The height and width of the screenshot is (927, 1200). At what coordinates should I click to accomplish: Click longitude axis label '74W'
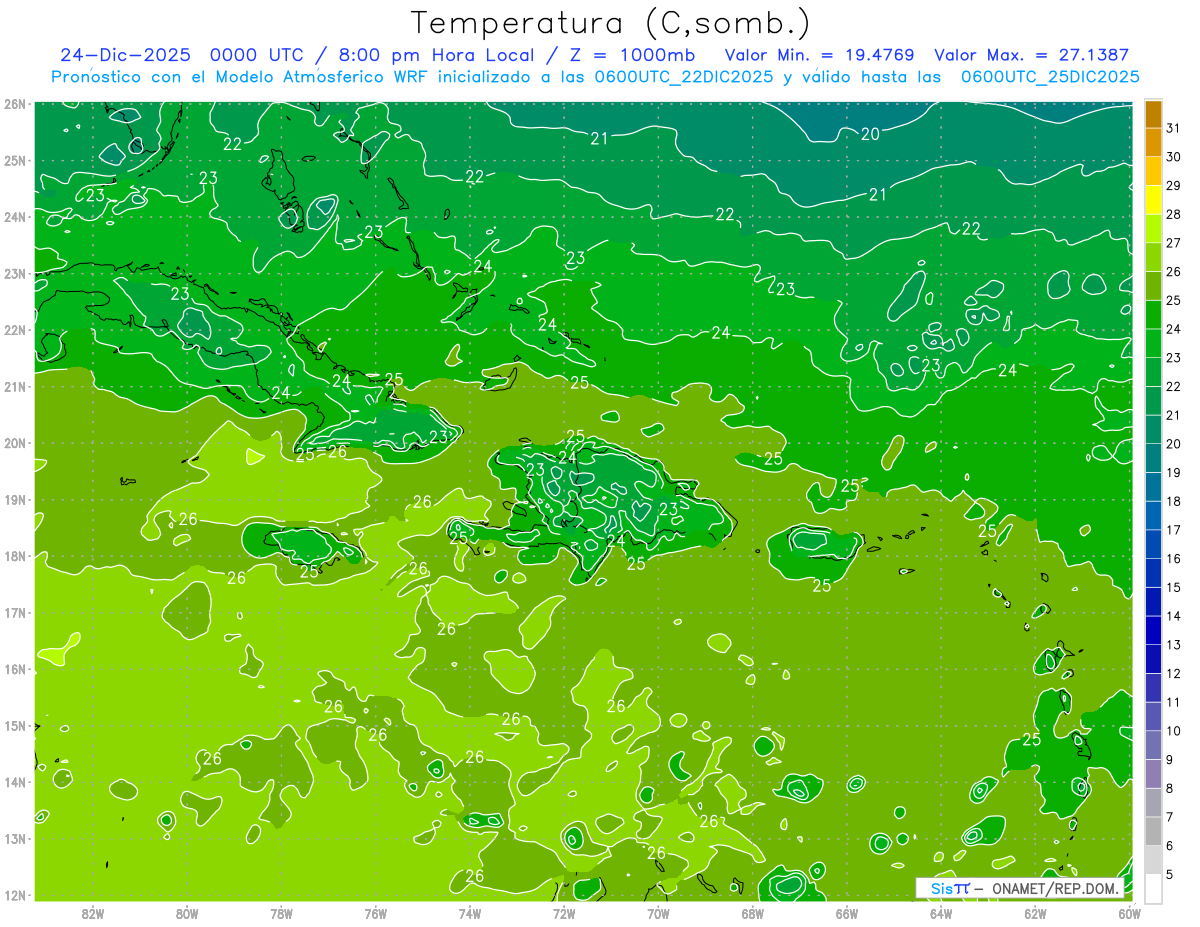[x=470, y=913]
